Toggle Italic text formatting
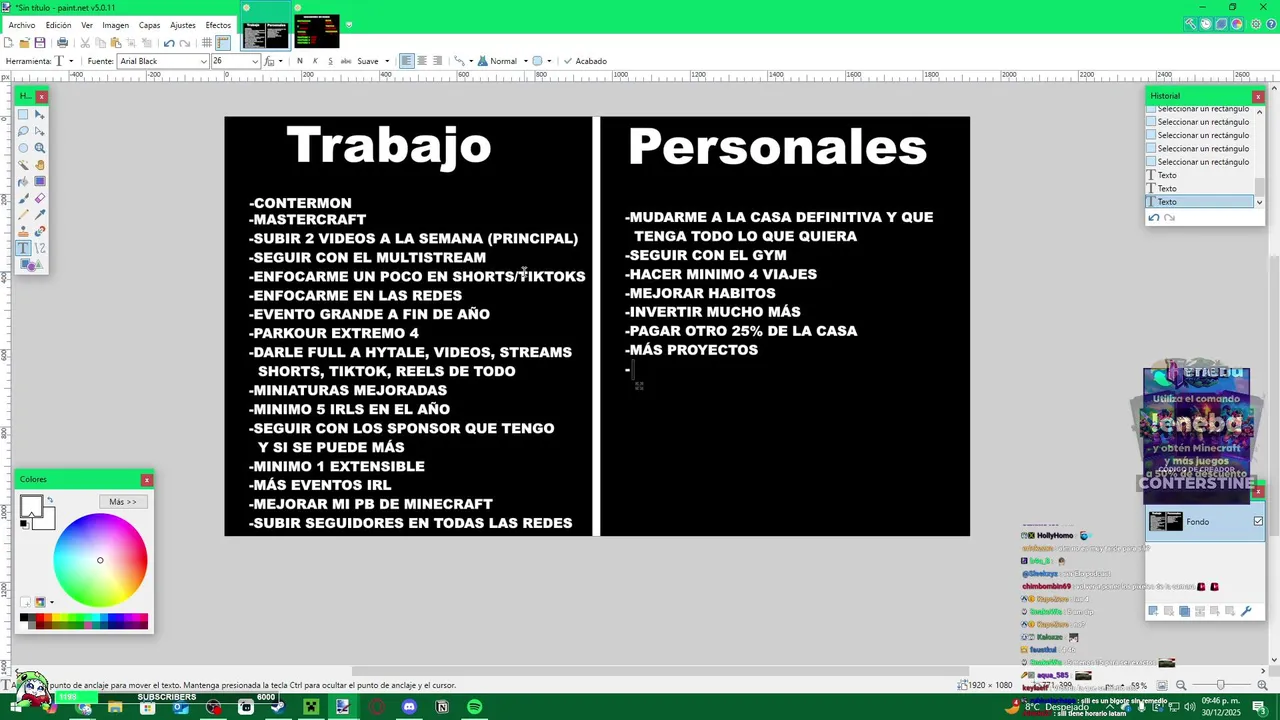Image resolution: width=1280 pixels, height=720 pixels. pos(315,61)
